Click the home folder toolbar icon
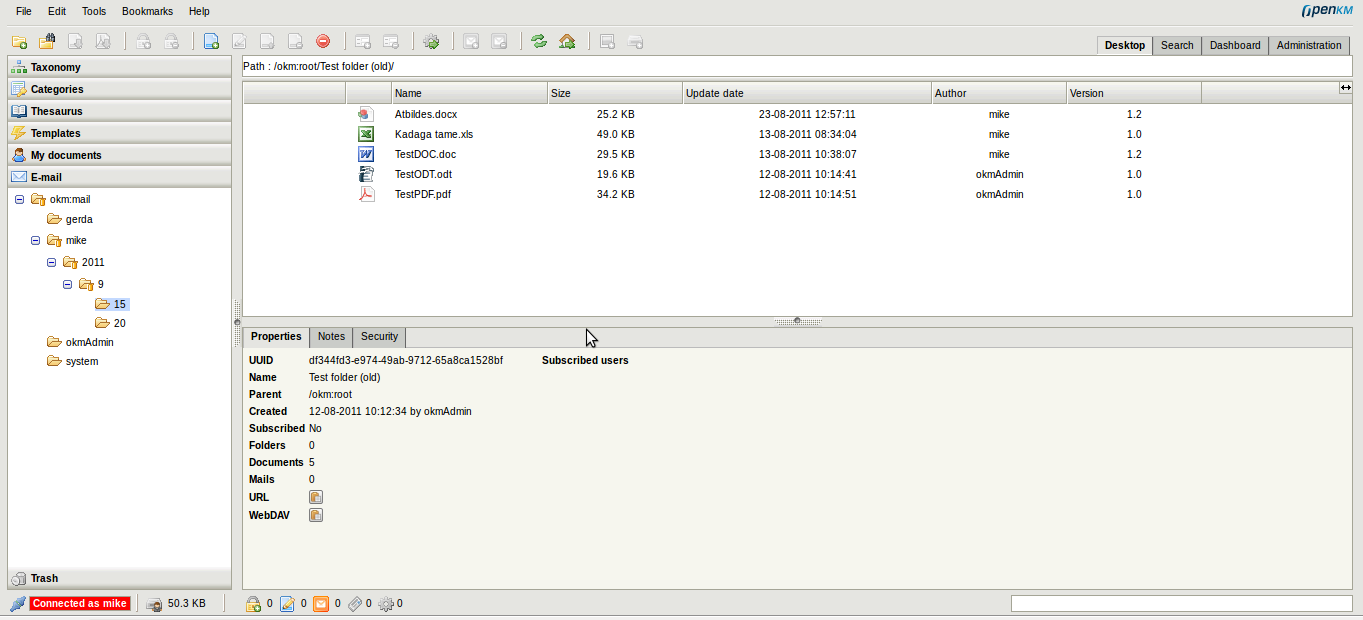 [567, 42]
